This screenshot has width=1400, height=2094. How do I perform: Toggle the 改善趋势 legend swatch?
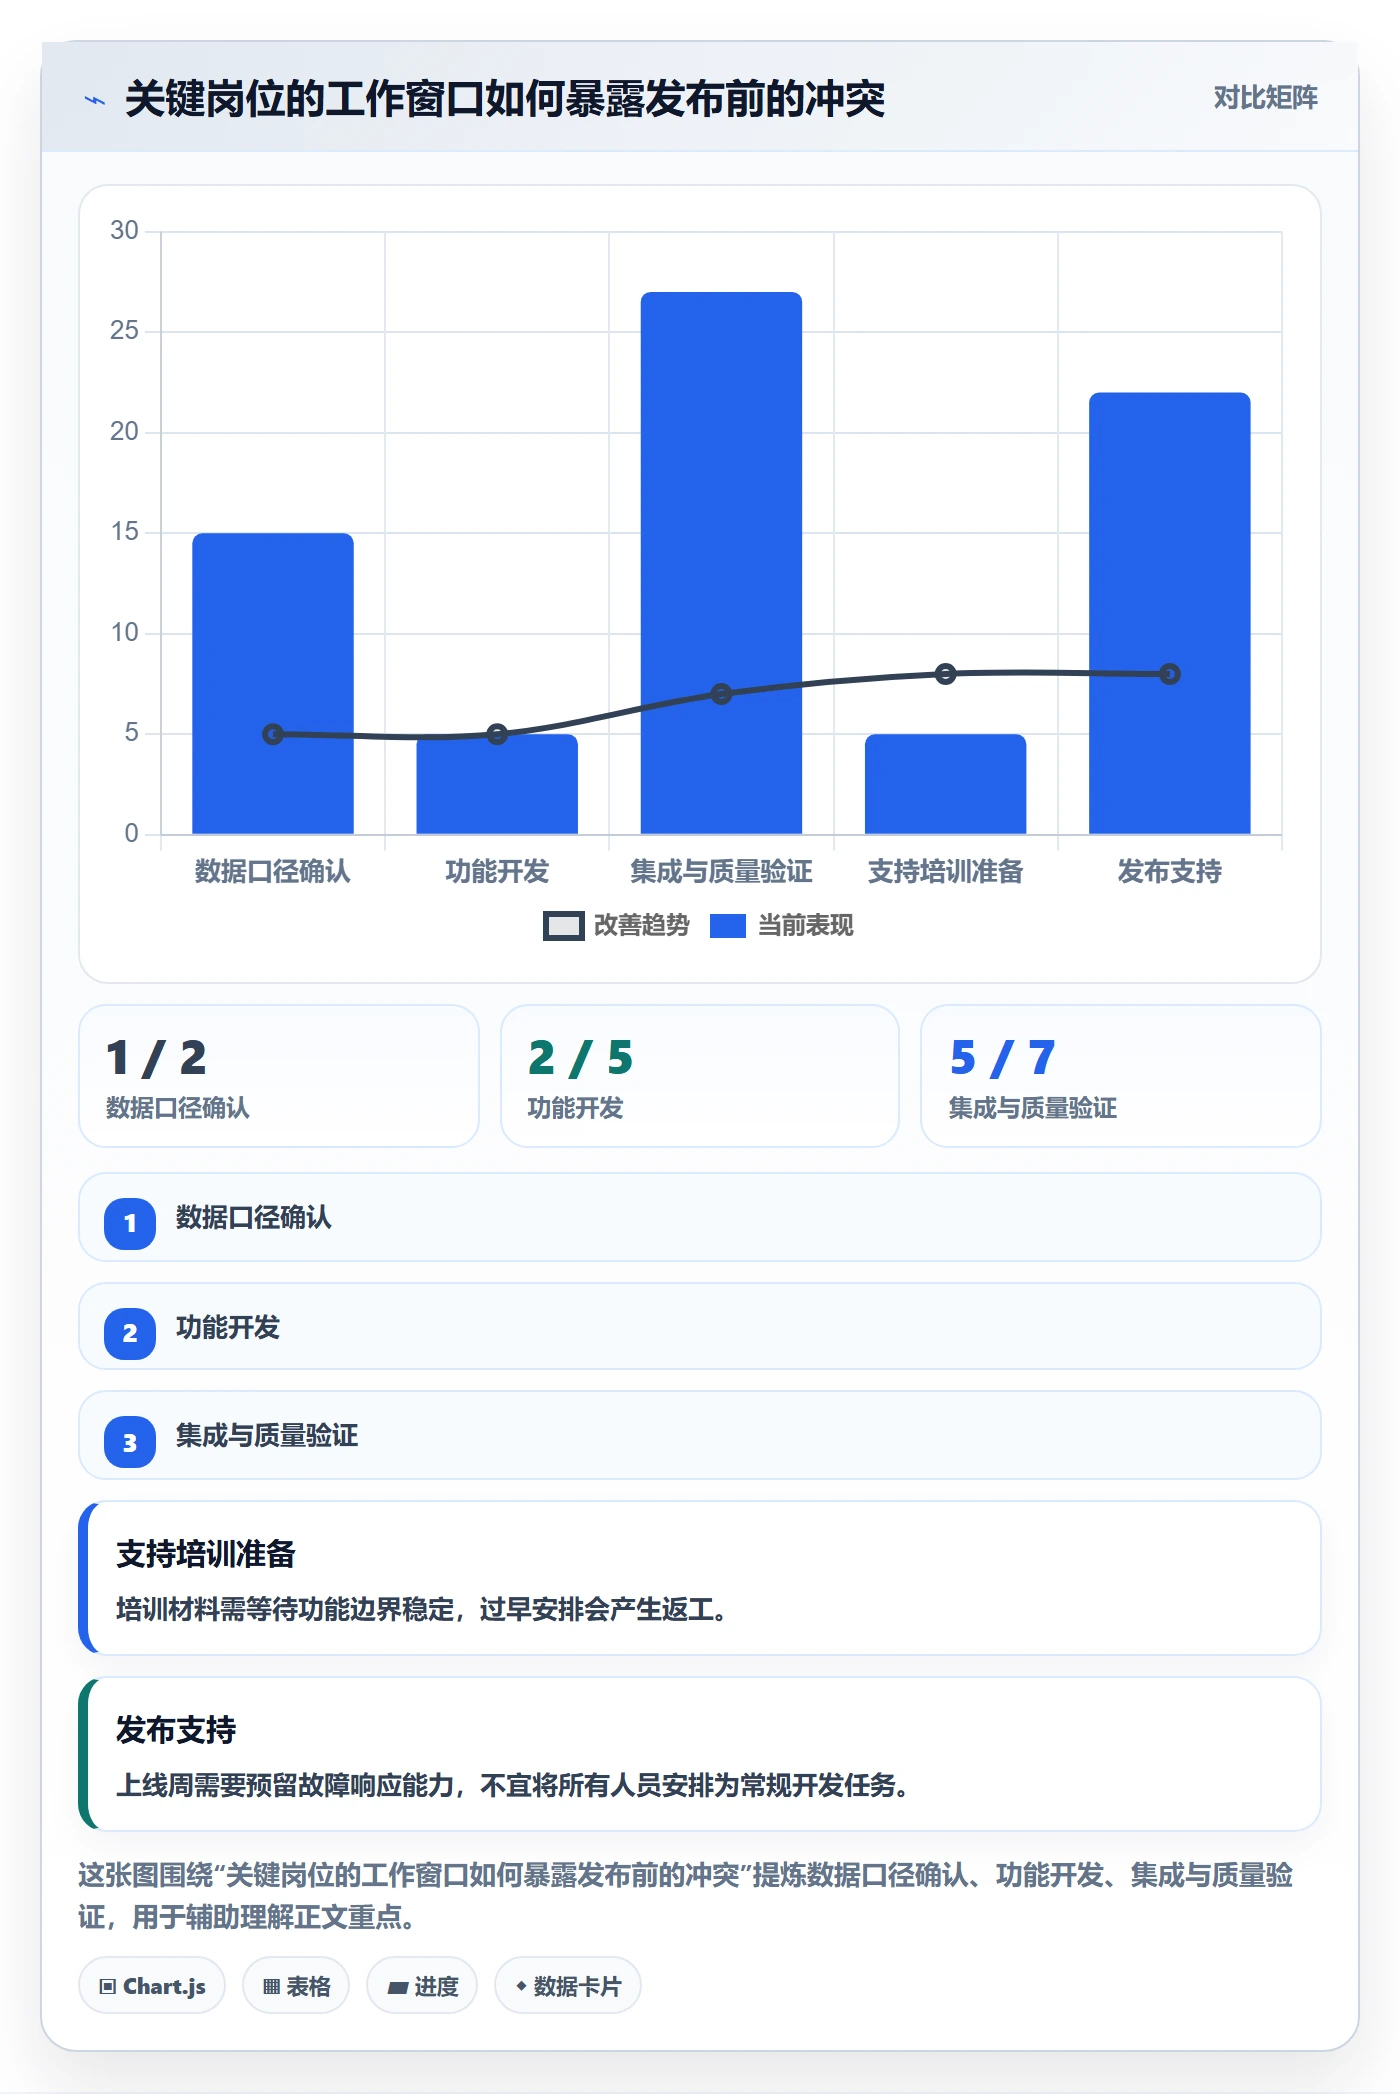563,926
